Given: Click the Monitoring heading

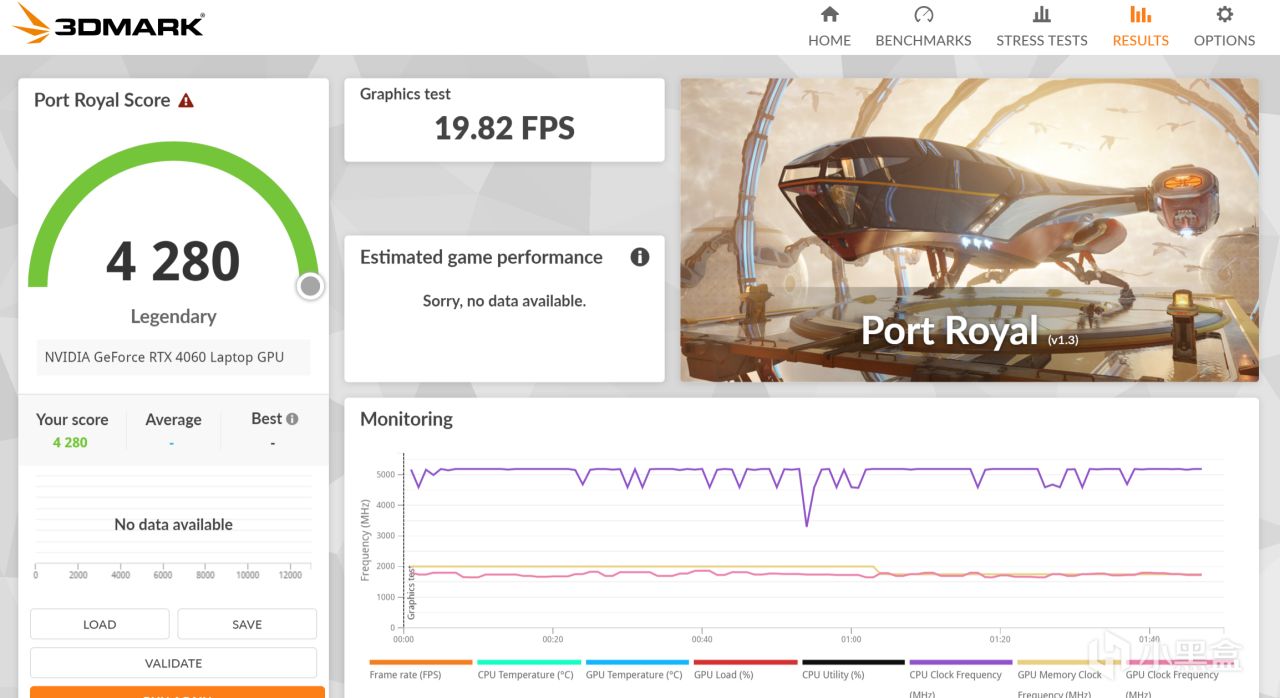Looking at the screenshot, I should [x=406, y=419].
